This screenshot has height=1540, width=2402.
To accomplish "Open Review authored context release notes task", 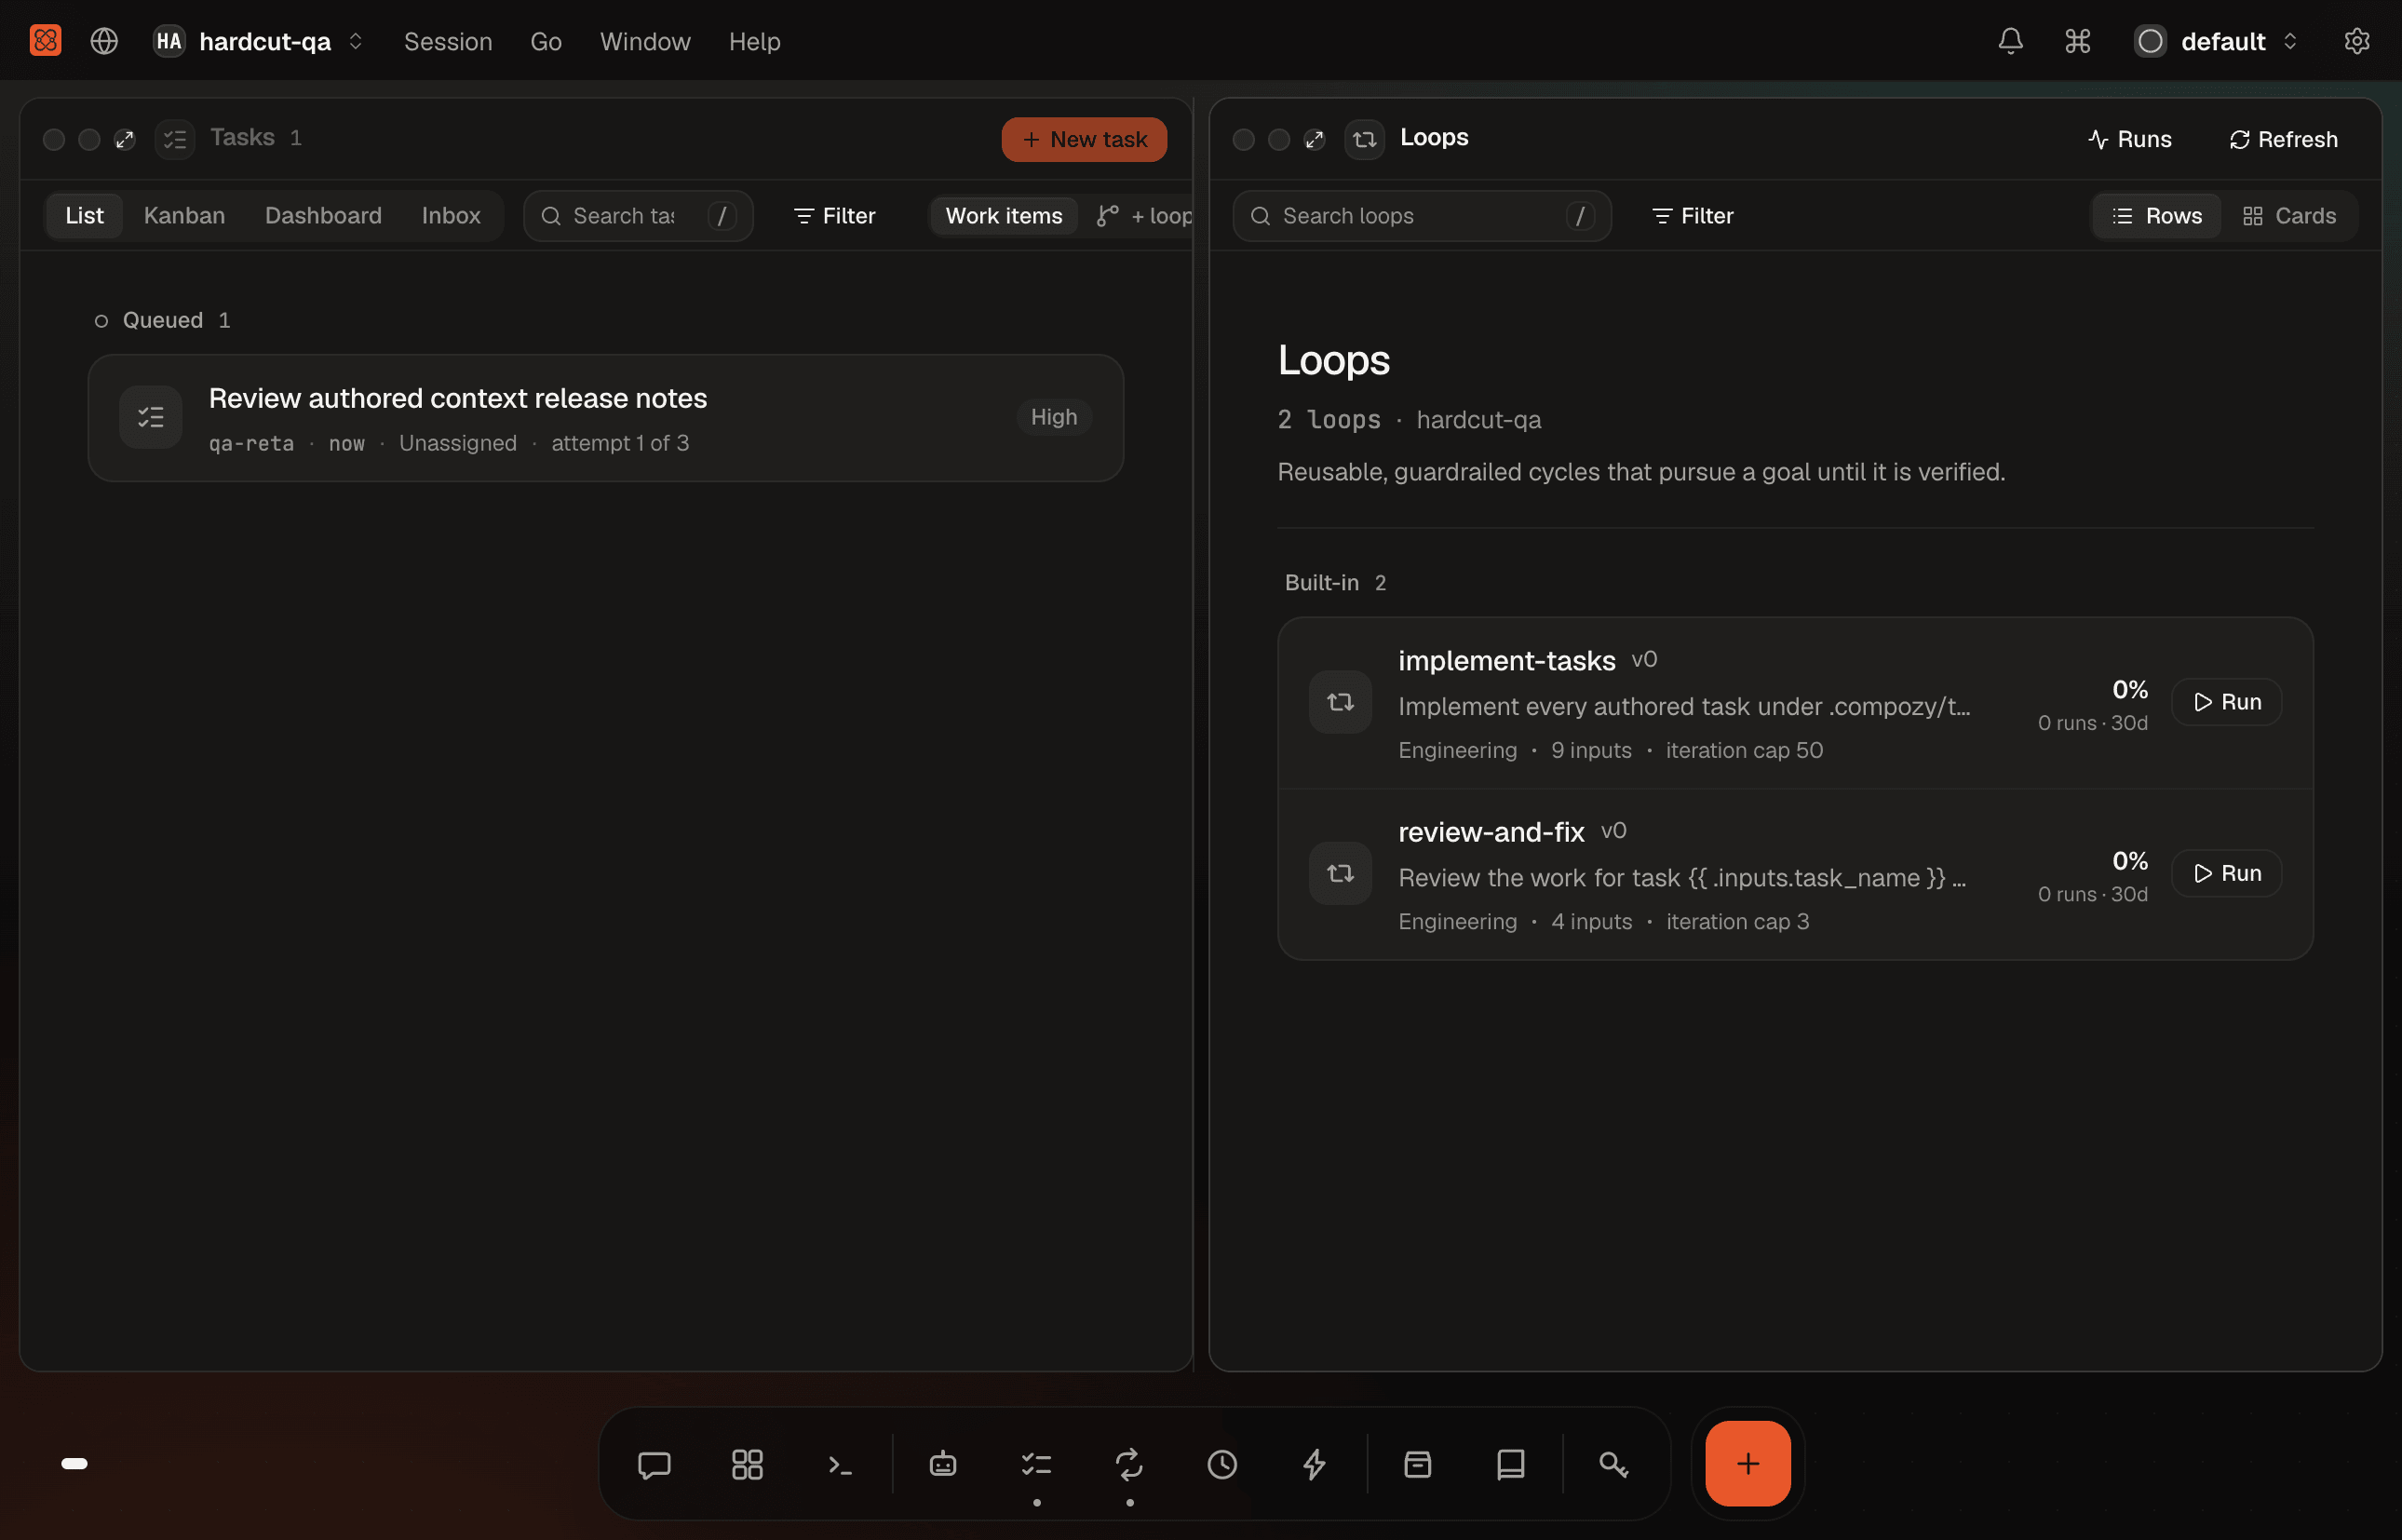I will pos(606,418).
